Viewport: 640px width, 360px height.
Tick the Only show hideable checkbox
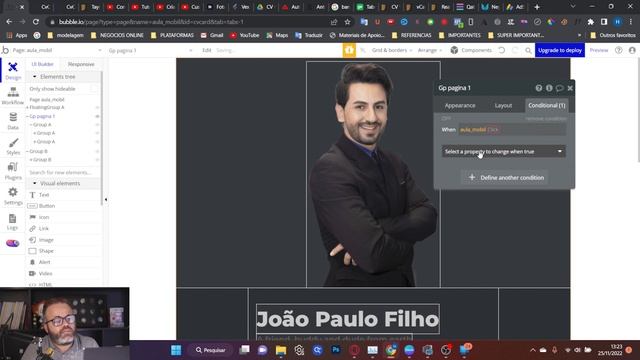pos(94,89)
